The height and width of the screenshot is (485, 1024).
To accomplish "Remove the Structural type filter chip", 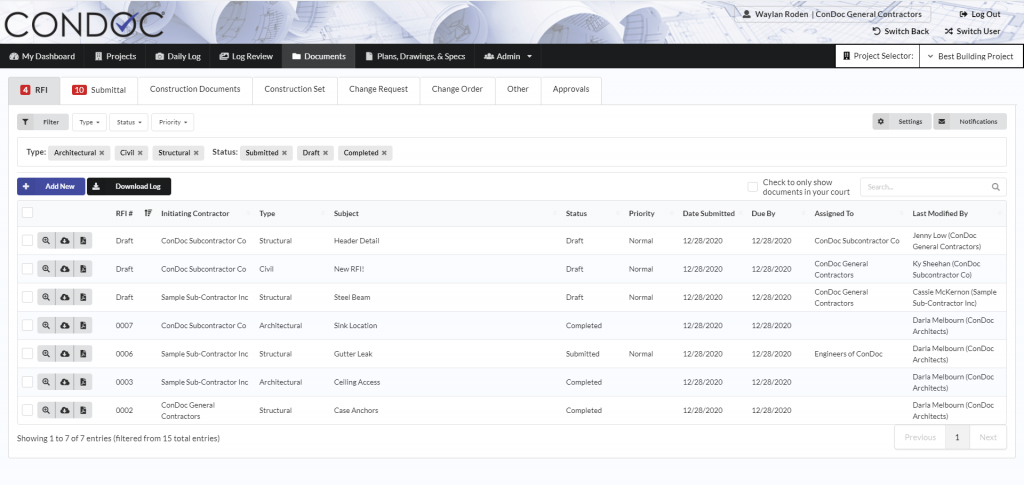I will pos(195,153).
